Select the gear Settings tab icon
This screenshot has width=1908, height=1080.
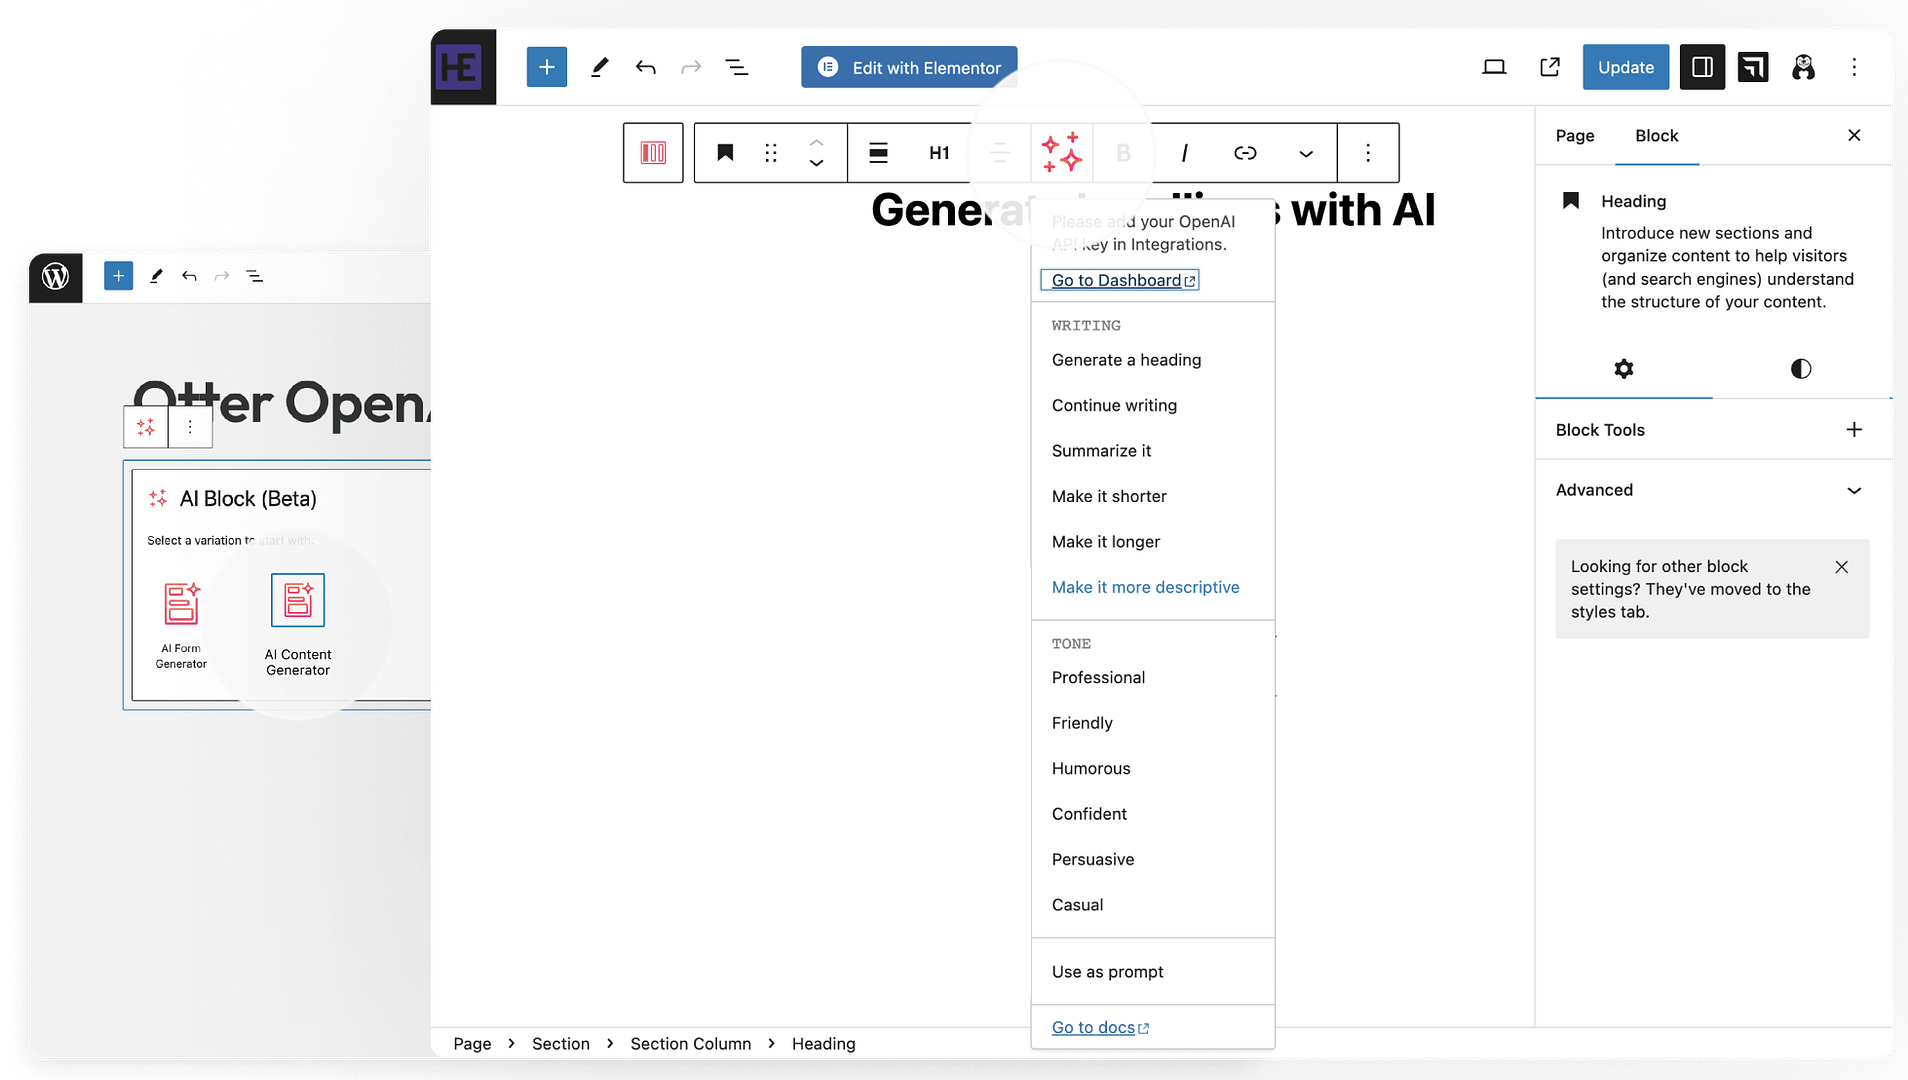click(1623, 369)
